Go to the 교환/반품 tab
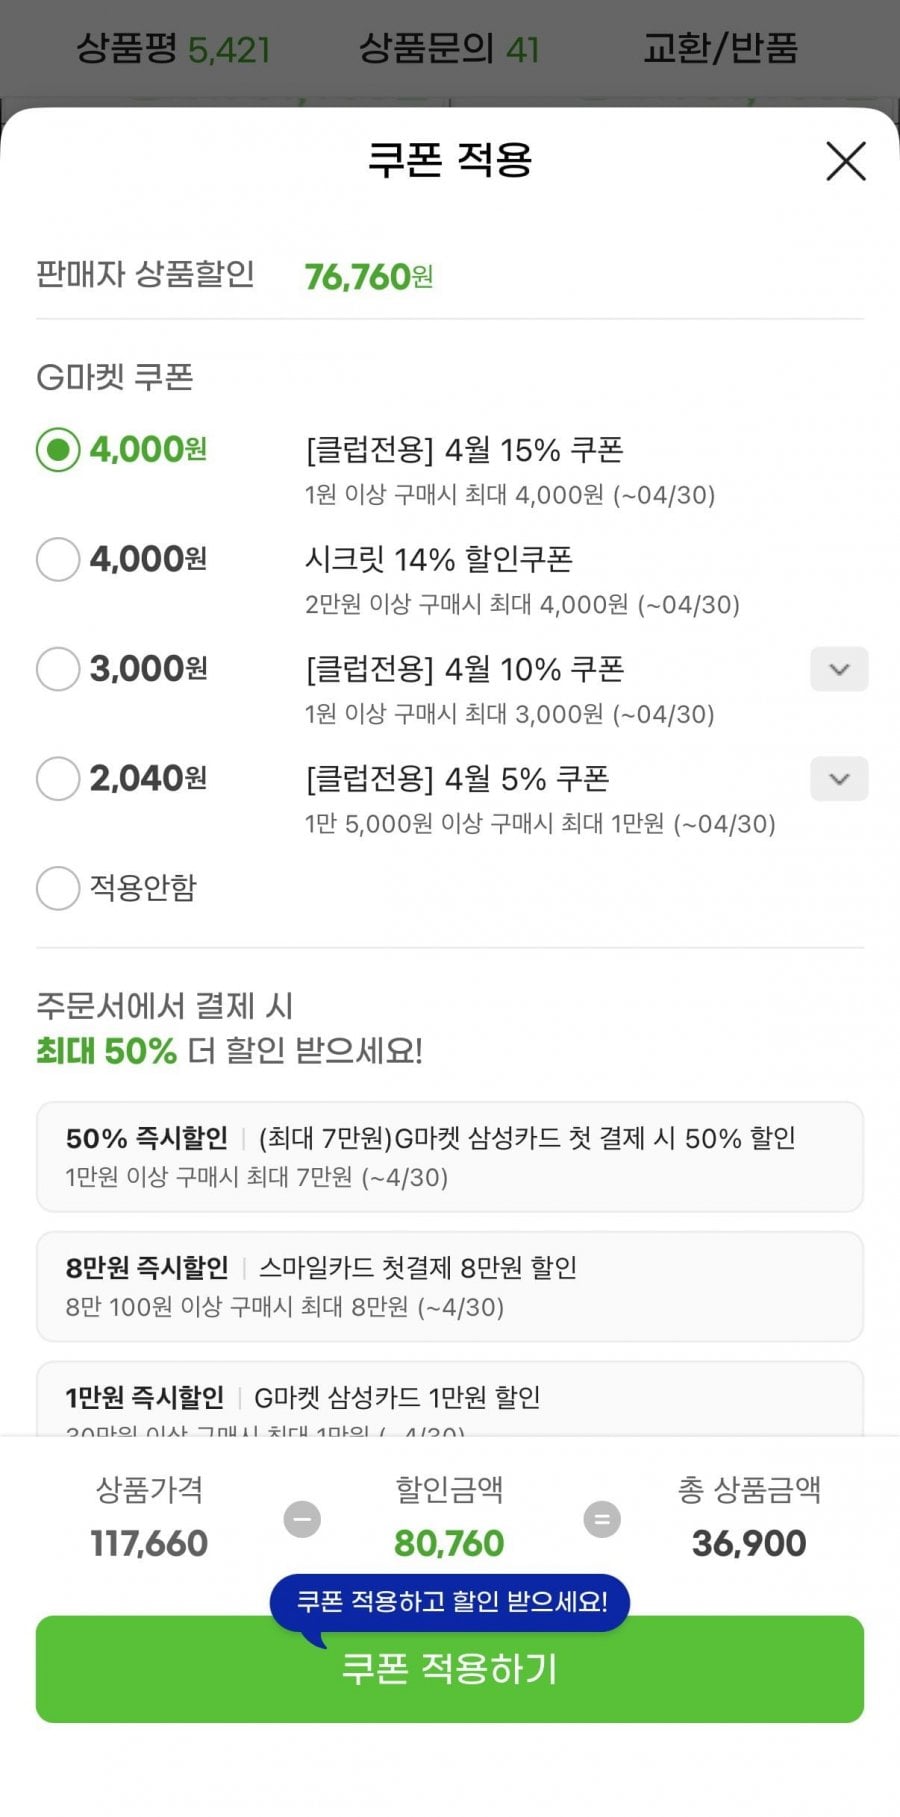This screenshot has height=1817, width=900. tap(720, 48)
